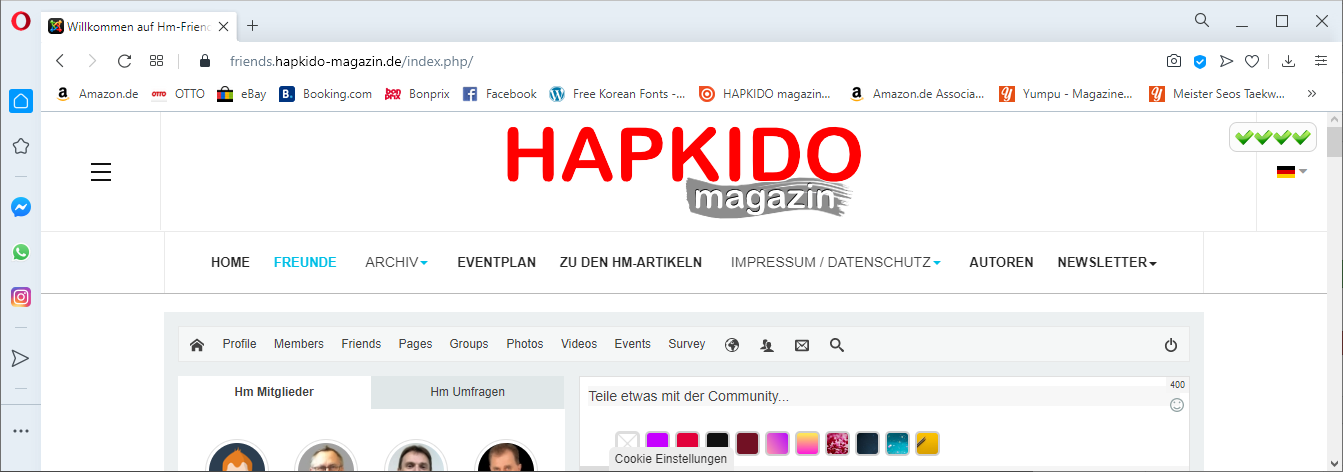Click the blue shield ad blocker icon

click(x=1200, y=61)
